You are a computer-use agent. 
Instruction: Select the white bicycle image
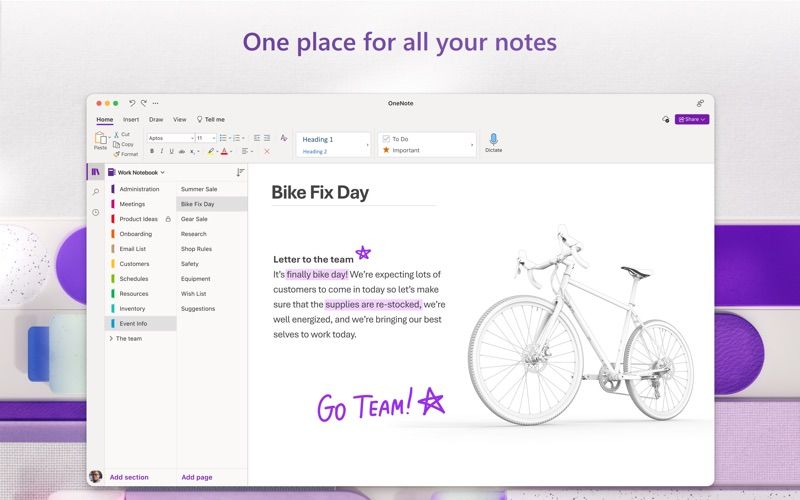[x=580, y=324]
